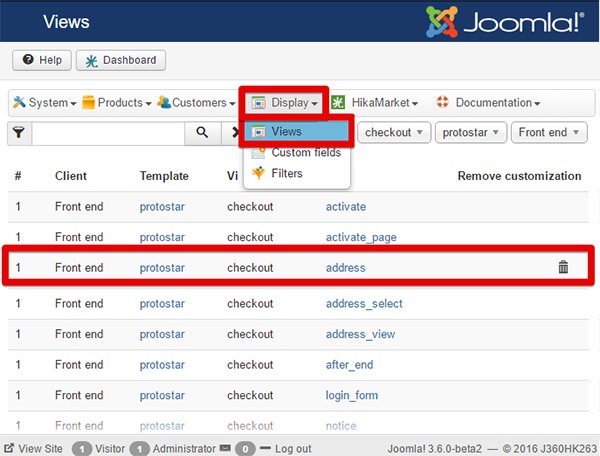Open the Documentation menu

pyautogui.click(x=488, y=103)
